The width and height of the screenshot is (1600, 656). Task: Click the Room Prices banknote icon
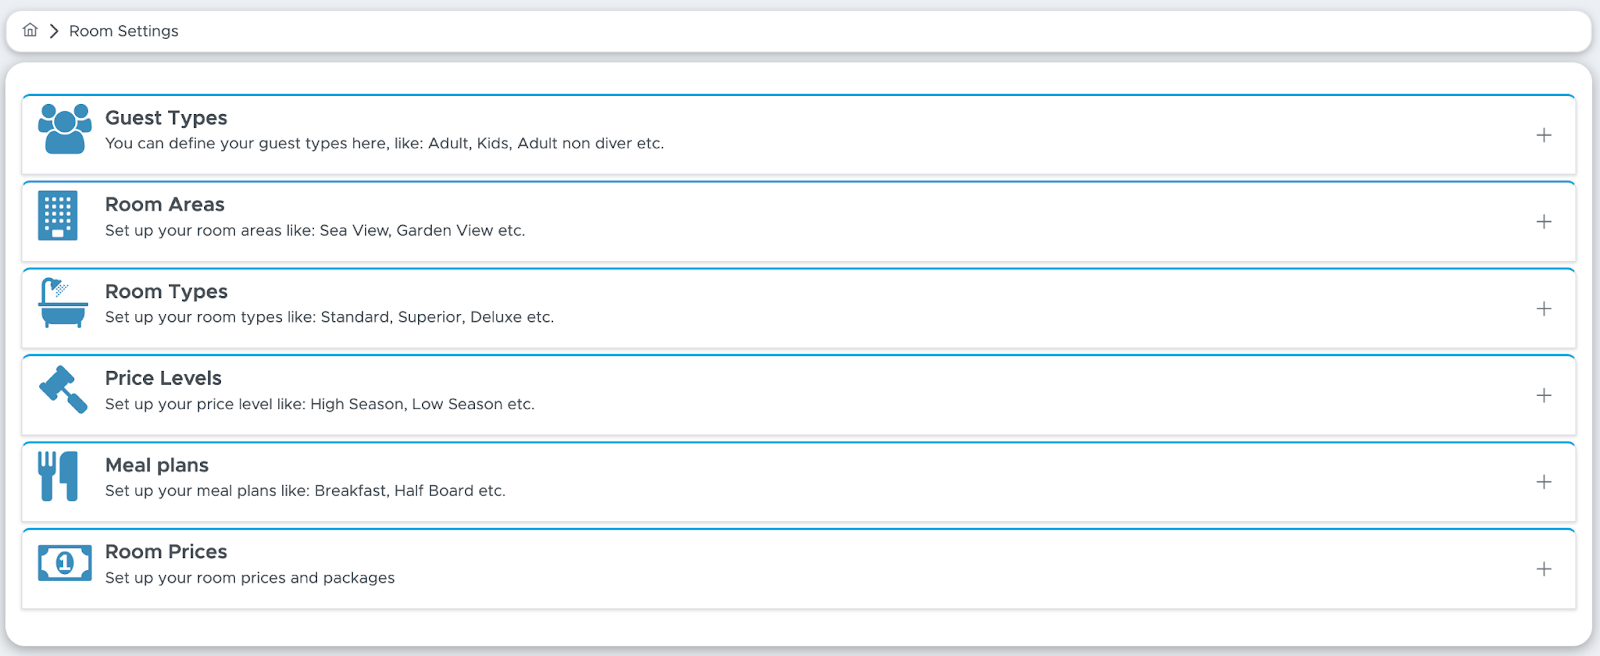click(x=65, y=563)
